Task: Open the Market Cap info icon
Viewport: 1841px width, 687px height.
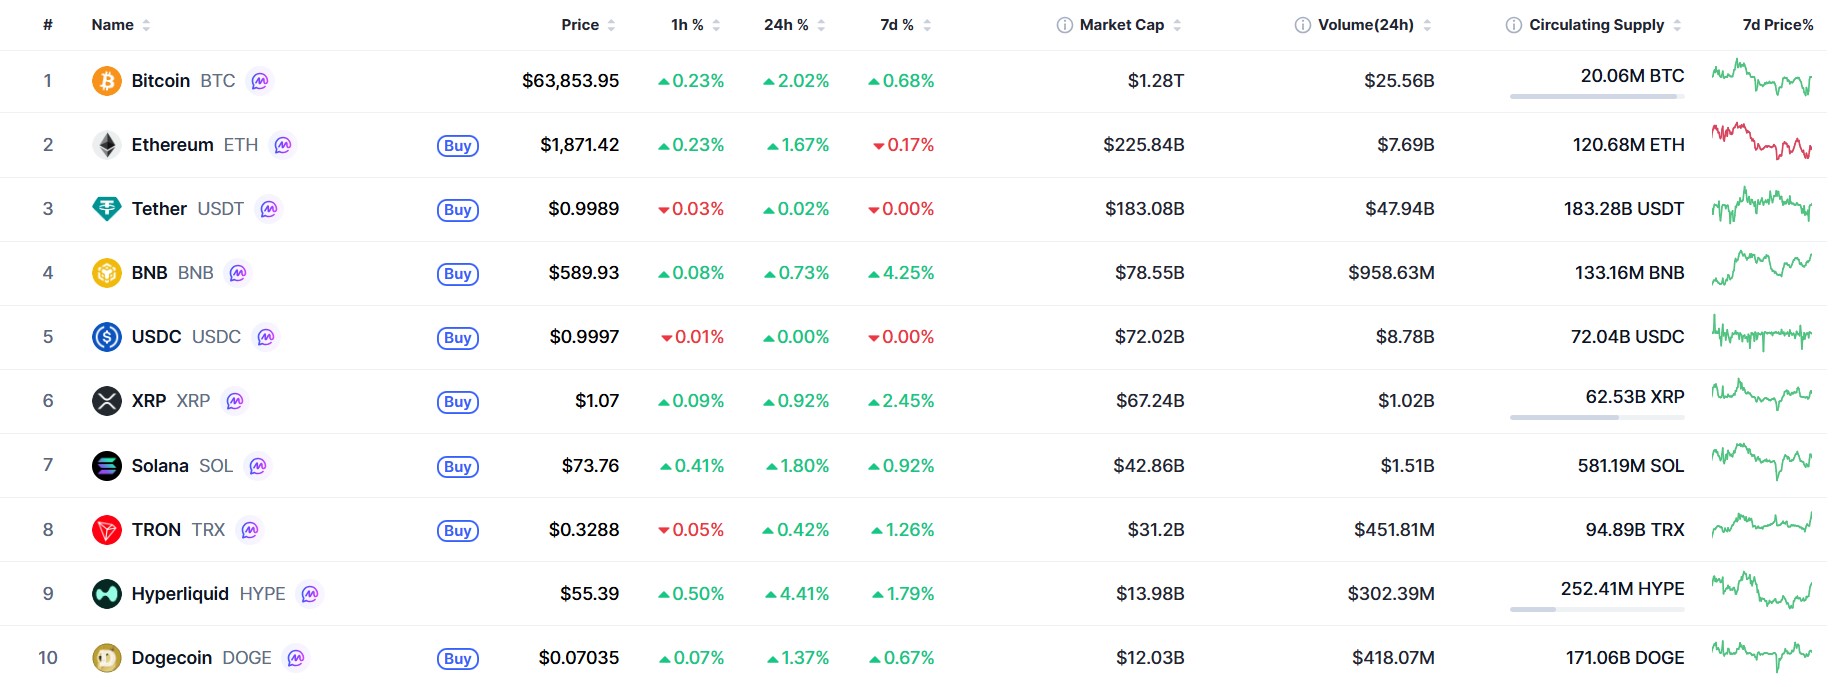Action: (x=1065, y=25)
